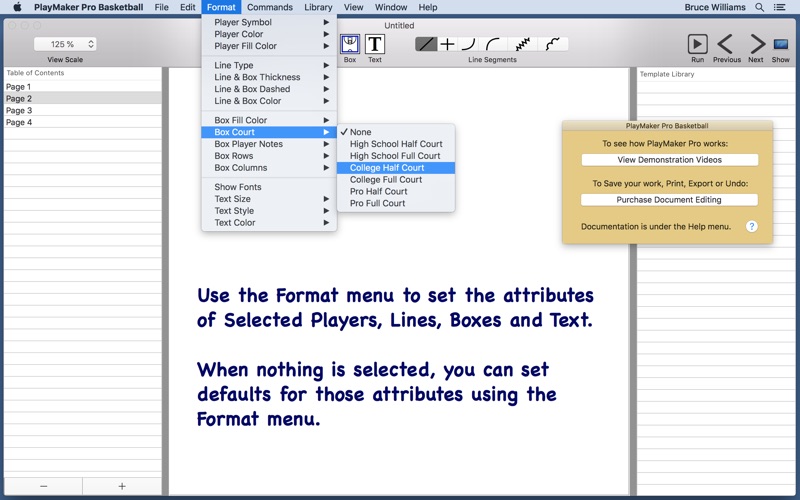Image resolution: width=800 pixels, height=500 pixels.
Task: Expand Player Symbol submenu
Action: [269, 22]
